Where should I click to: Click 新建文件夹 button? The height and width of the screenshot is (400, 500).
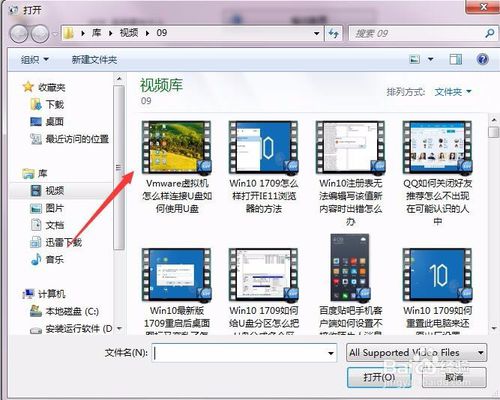94,60
